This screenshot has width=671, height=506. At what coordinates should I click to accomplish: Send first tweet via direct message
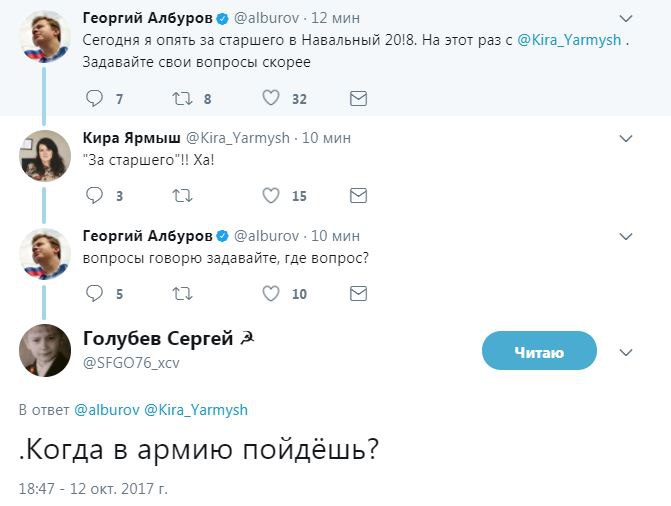357,98
